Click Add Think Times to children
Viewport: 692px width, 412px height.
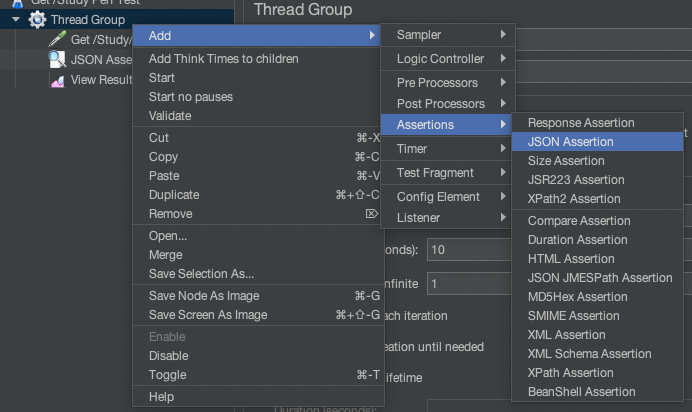coord(223,59)
